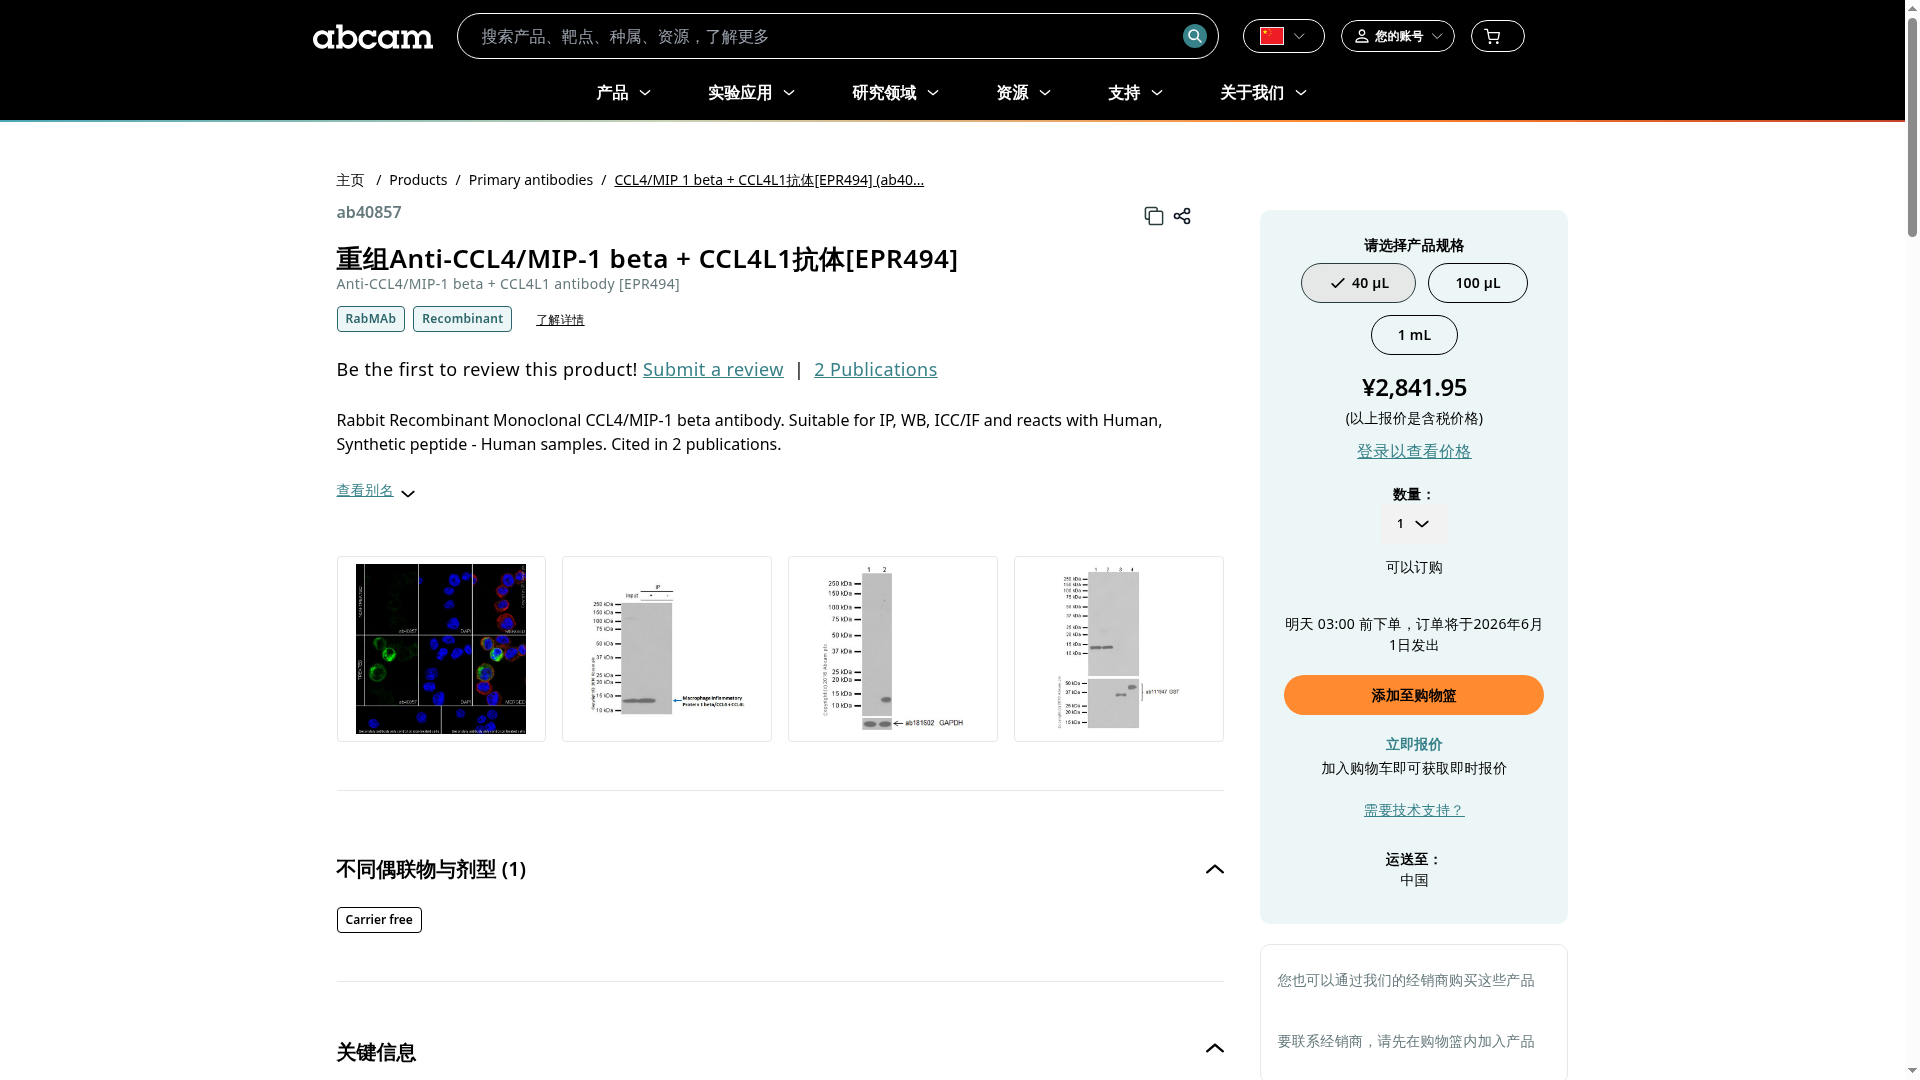Collapse the 不同偶联物与剂型 section

coord(1214,869)
